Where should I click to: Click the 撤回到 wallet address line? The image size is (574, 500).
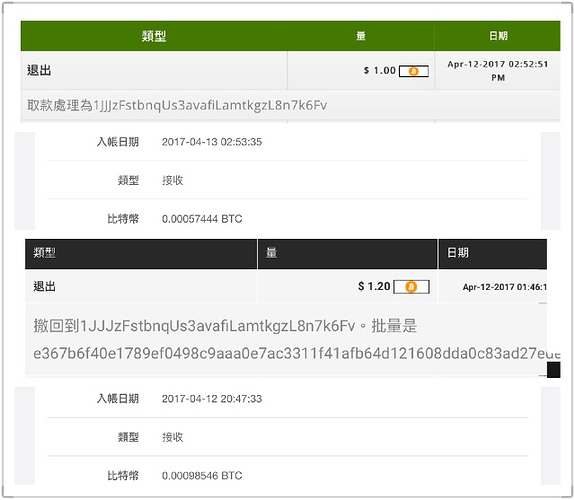(225, 326)
